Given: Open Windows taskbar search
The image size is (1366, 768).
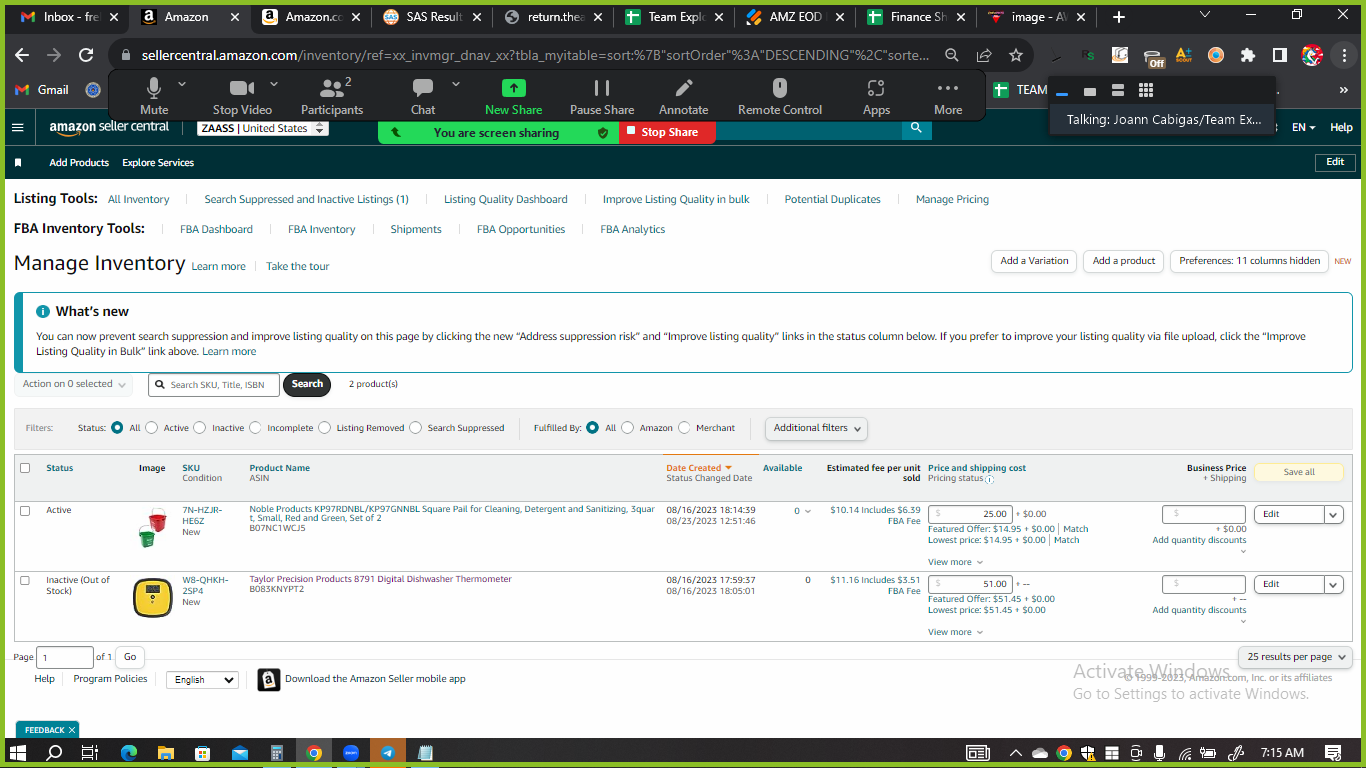Looking at the screenshot, I should [x=55, y=752].
